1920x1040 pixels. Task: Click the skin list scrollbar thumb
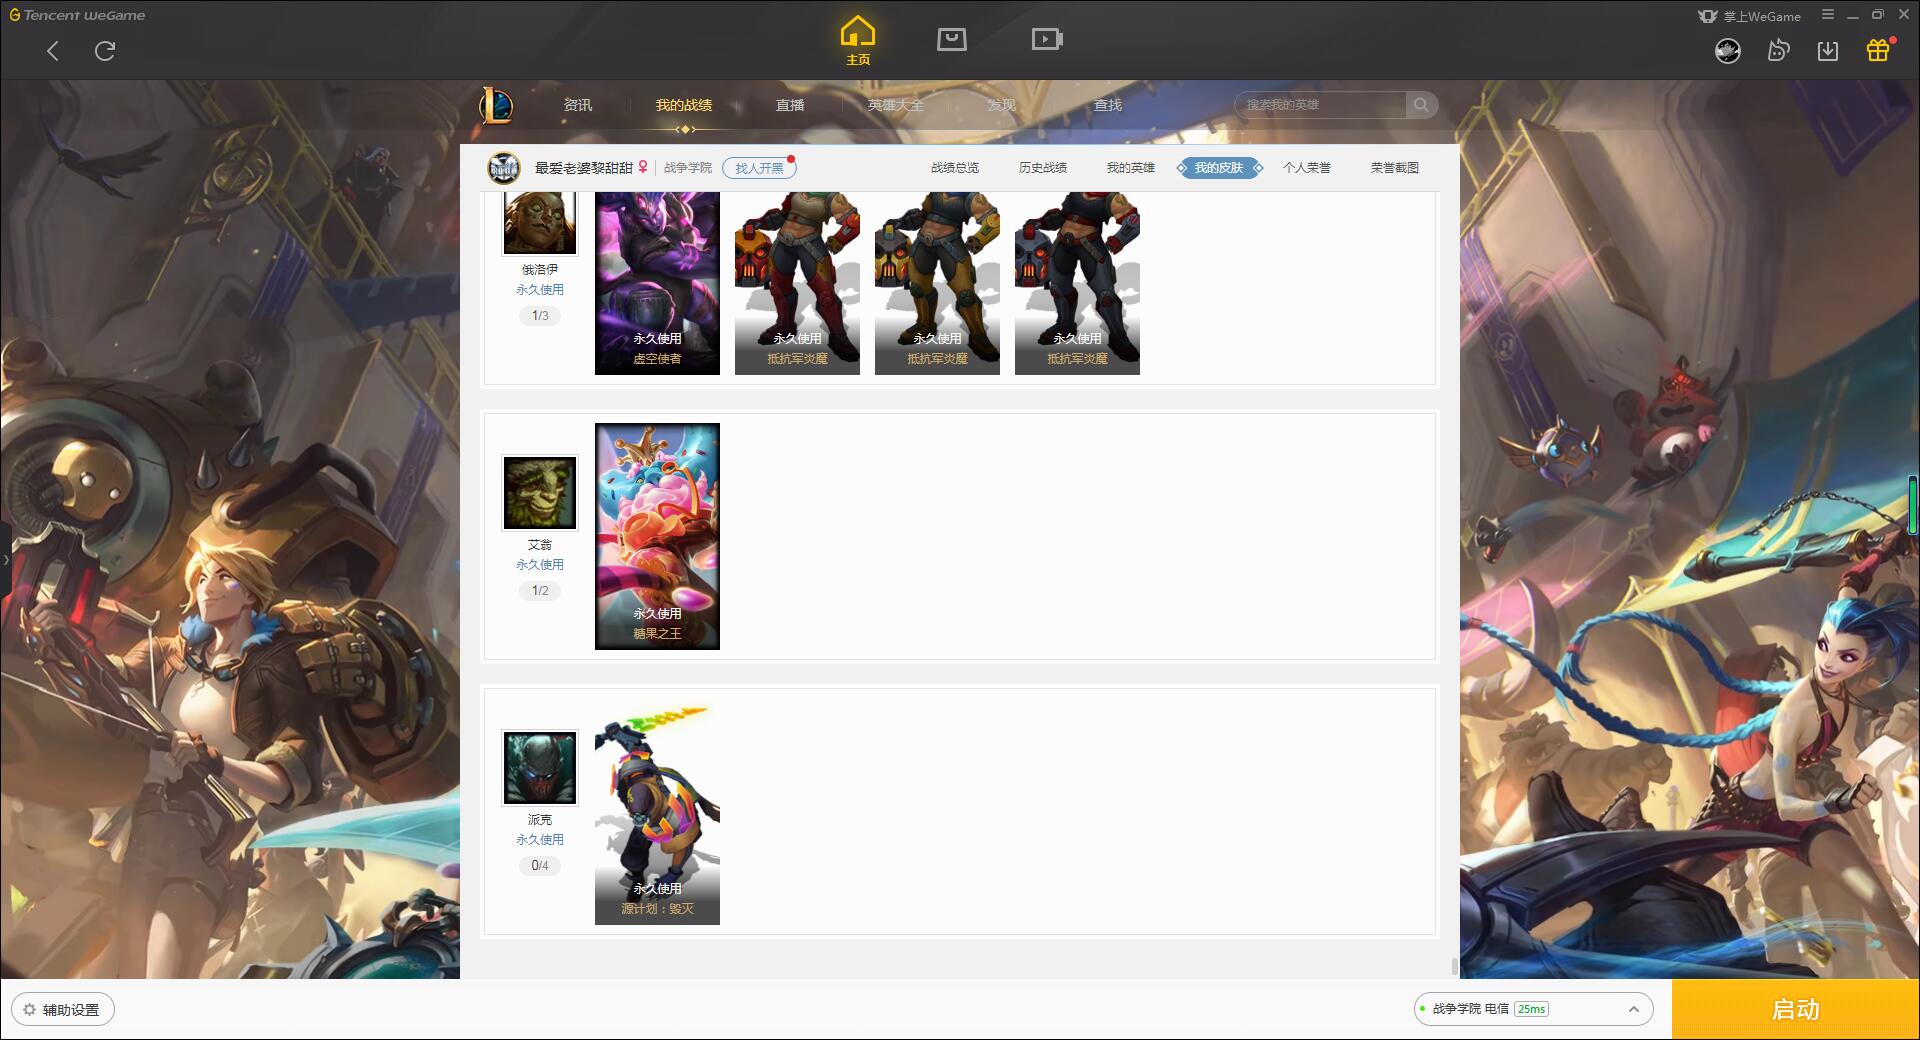(x=1455, y=966)
